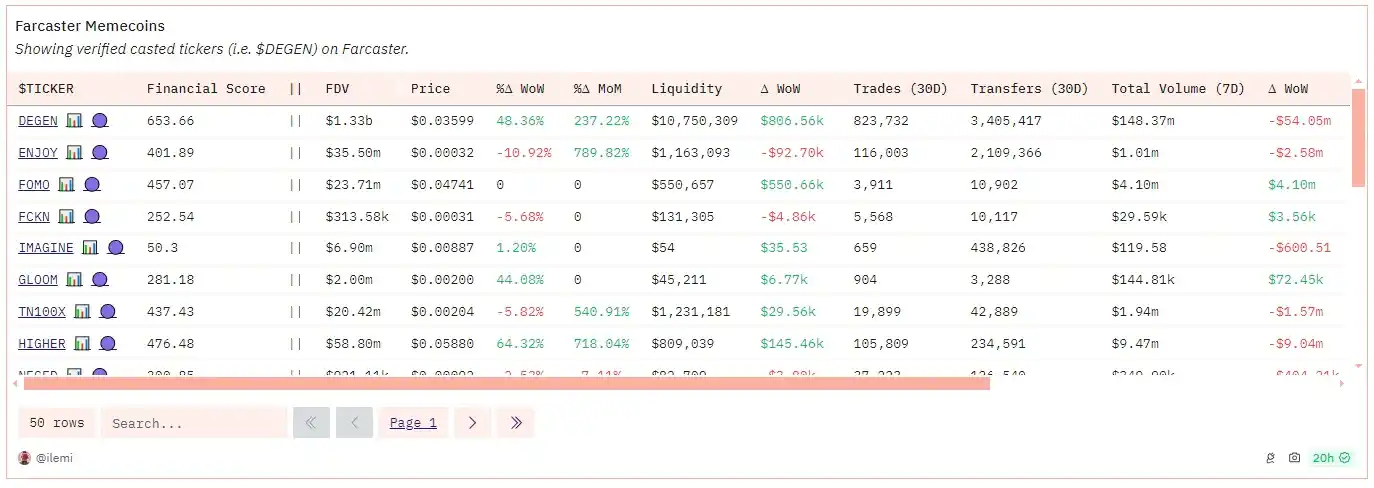1374x488 pixels.
Task: Take a screenshot with the camera icon
Action: (1294, 458)
